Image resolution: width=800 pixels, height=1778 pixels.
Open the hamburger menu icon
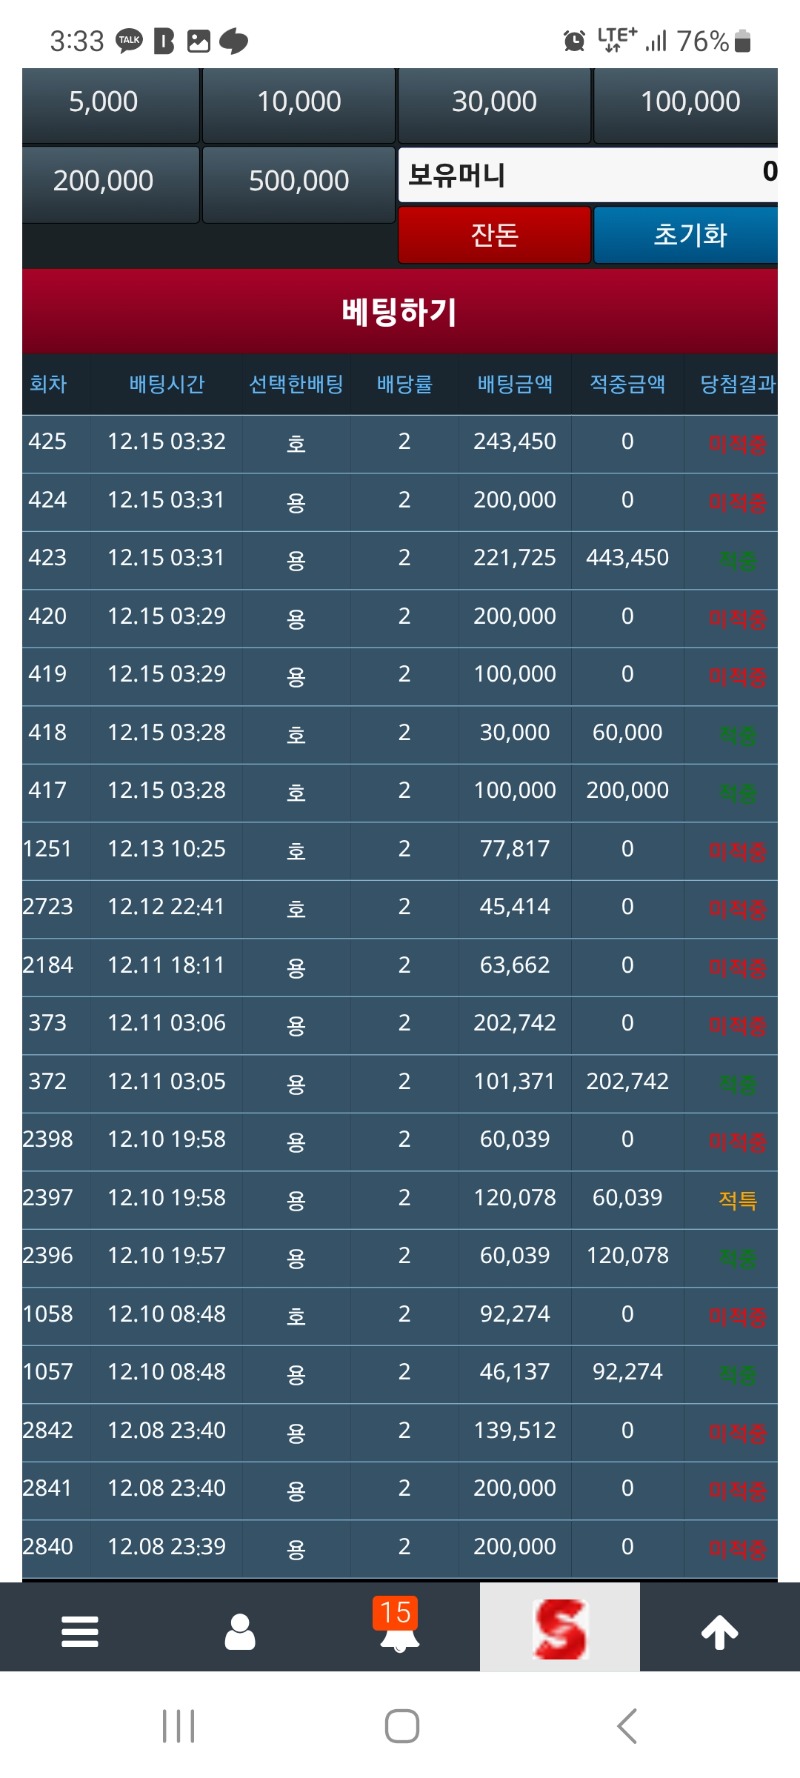point(80,1631)
